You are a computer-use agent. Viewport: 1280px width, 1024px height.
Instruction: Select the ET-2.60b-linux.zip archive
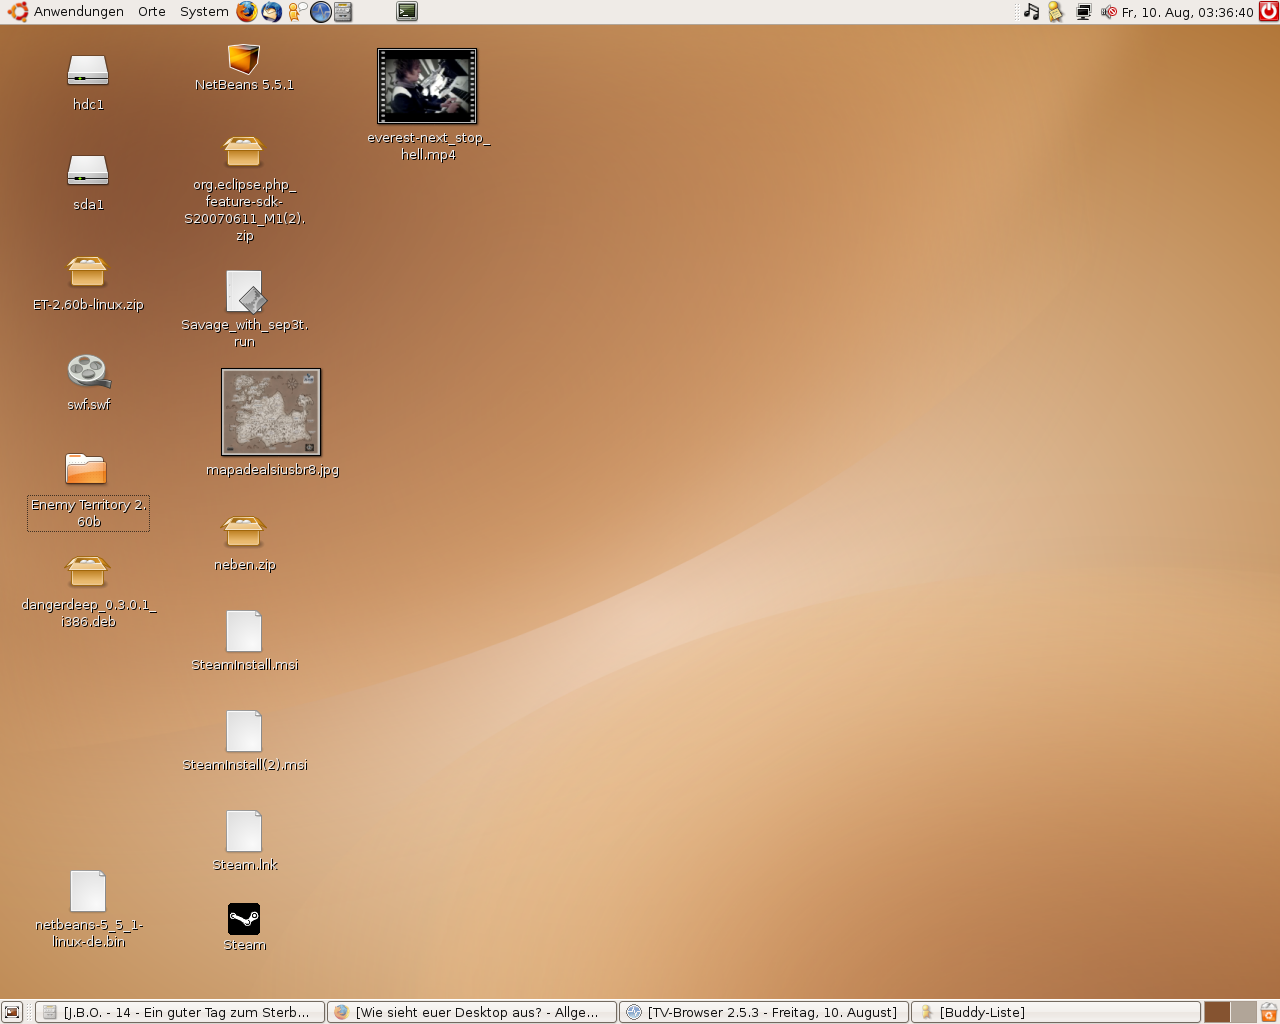(x=87, y=272)
